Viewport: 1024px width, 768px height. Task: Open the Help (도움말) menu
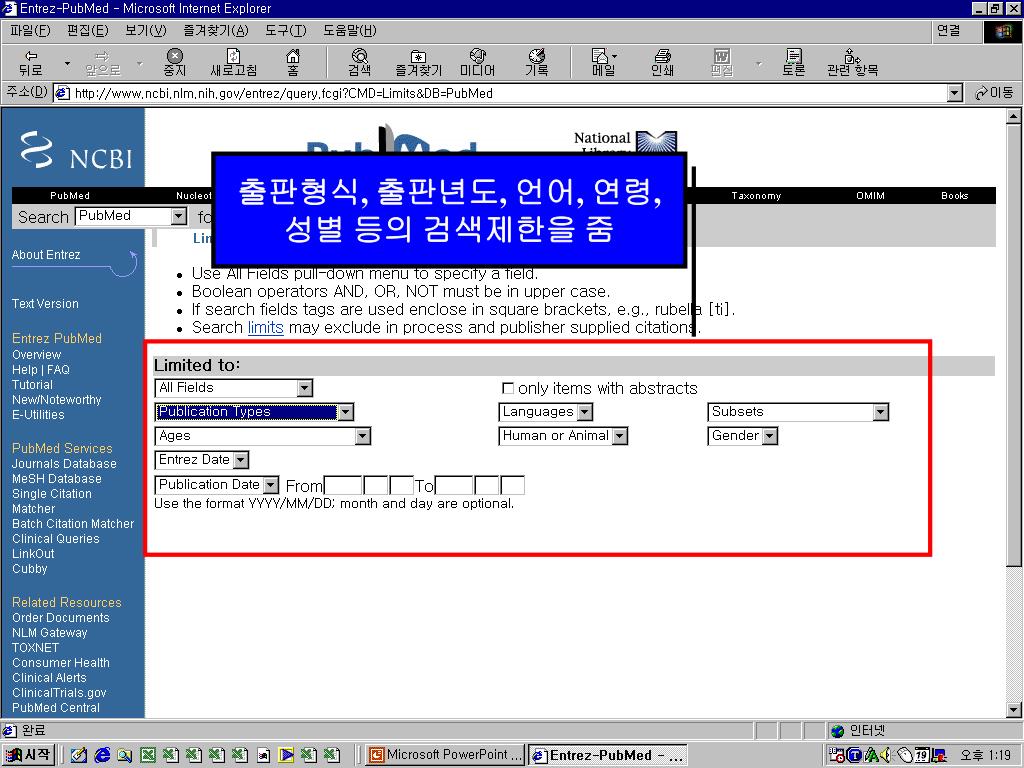(x=349, y=30)
